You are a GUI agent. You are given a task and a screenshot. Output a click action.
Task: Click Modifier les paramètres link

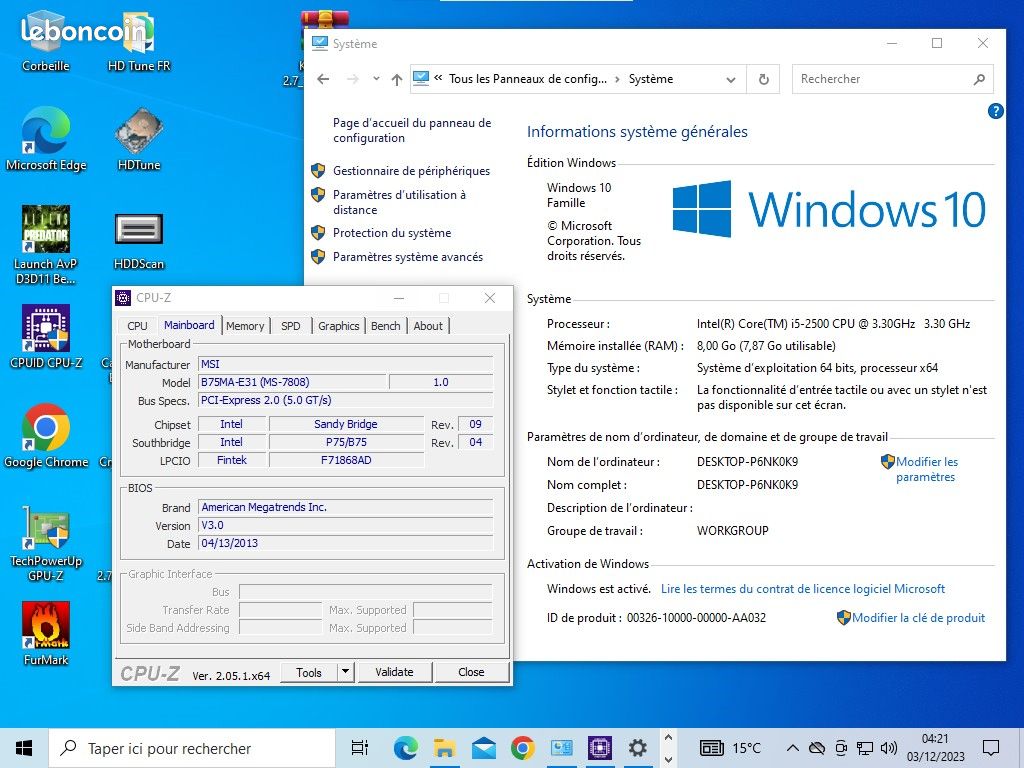tap(926, 469)
